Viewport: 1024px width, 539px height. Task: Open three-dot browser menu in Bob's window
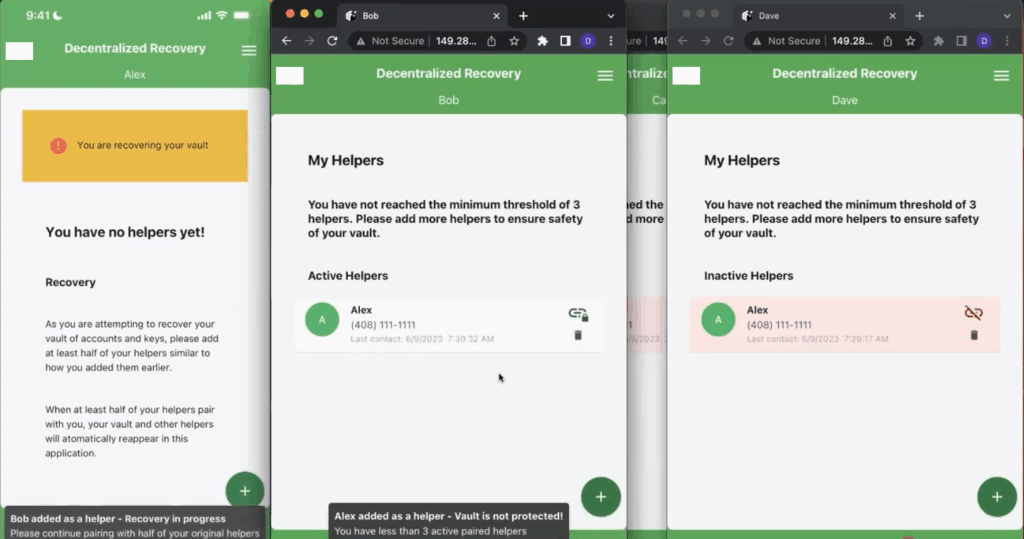611,41
